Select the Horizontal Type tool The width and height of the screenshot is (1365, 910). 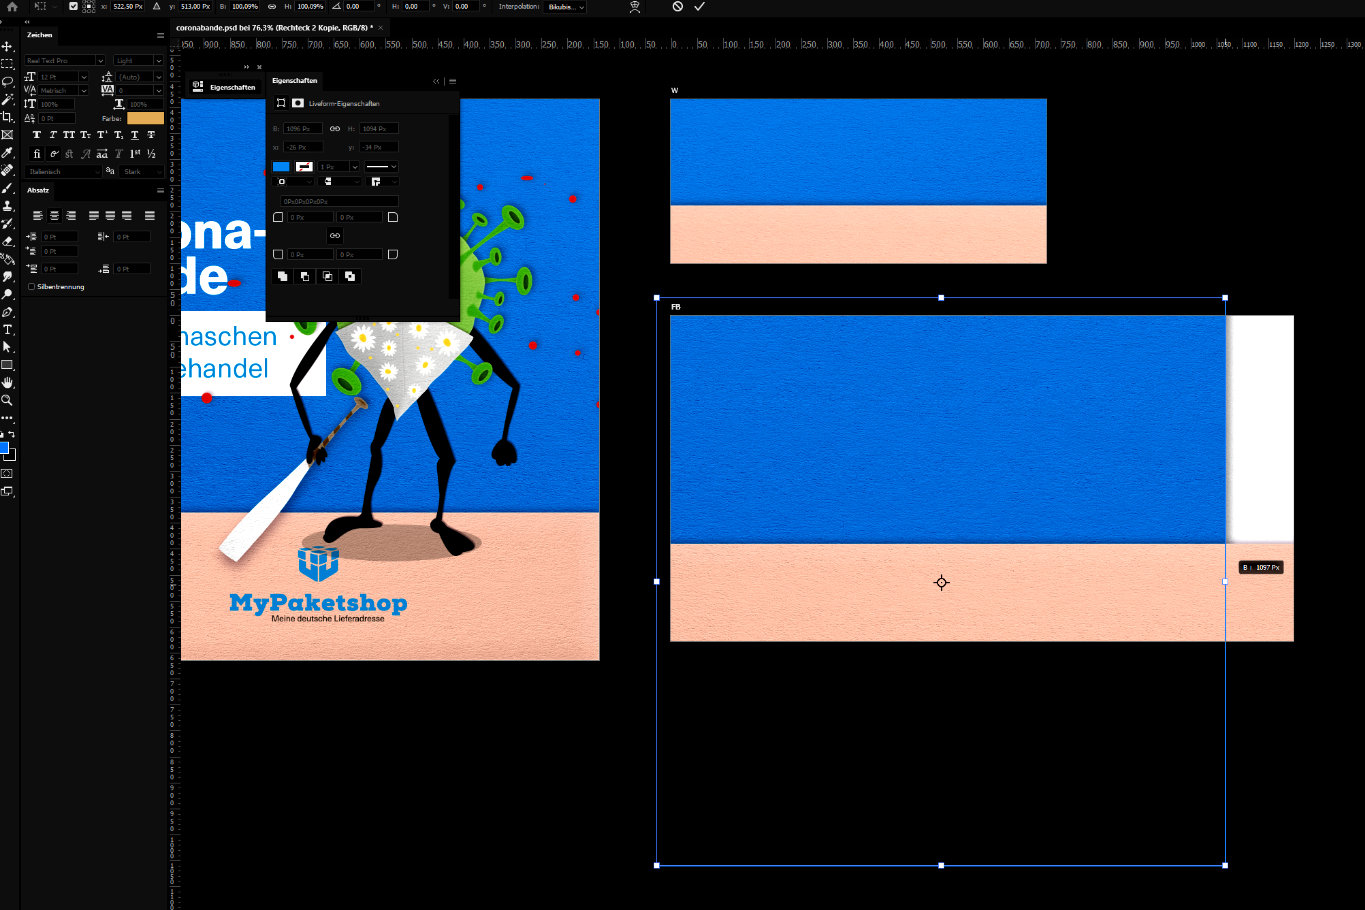click(x=7, y=329)
